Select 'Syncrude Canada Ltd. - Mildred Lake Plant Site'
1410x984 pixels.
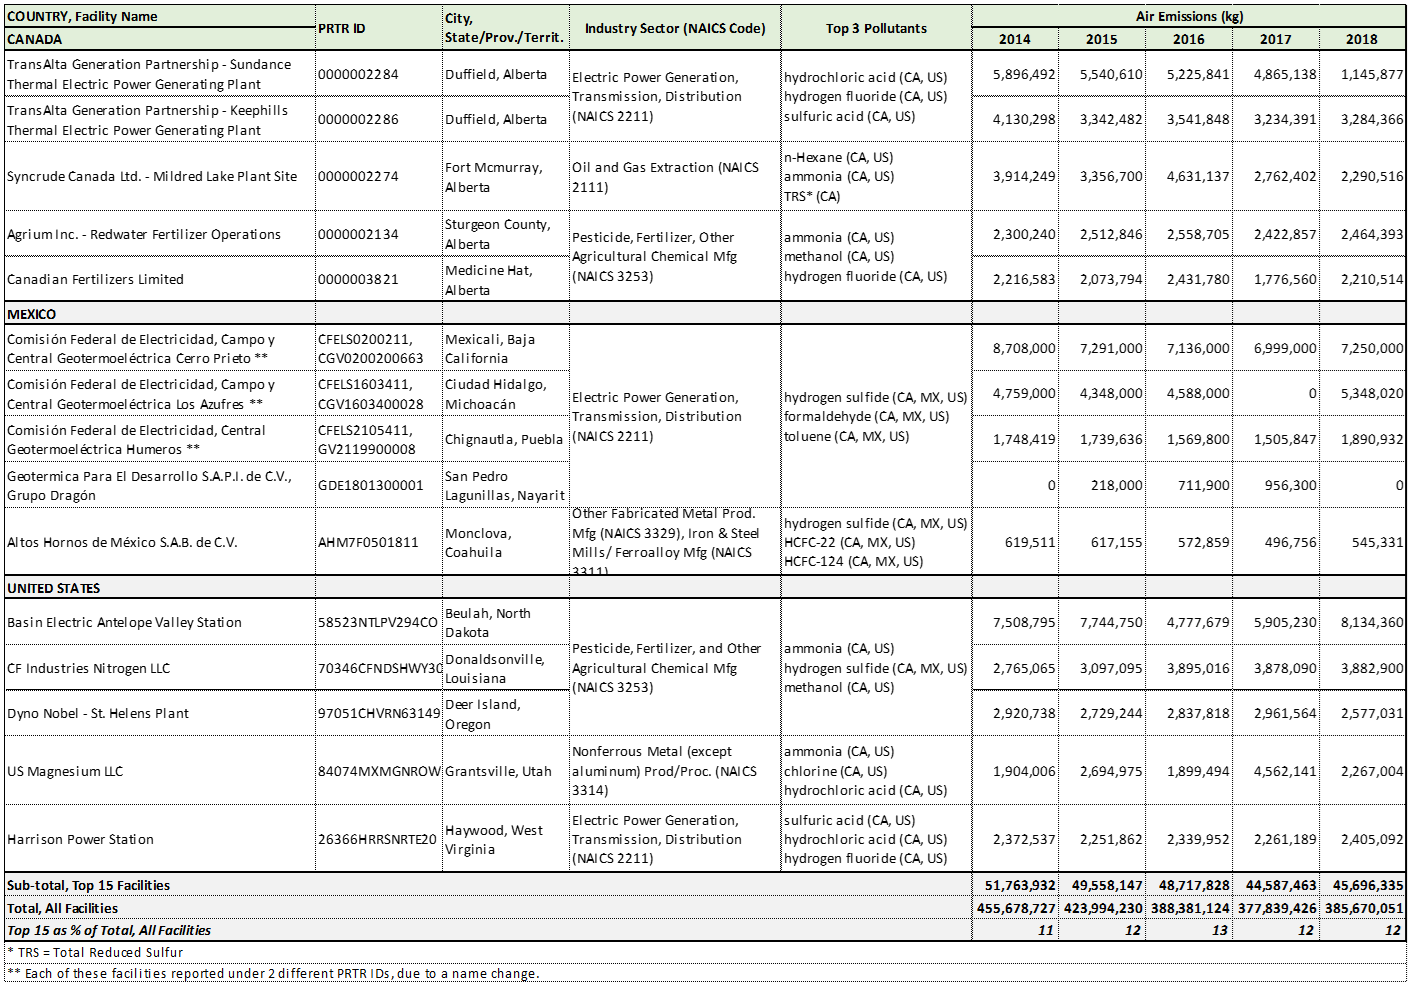point(152,176)
